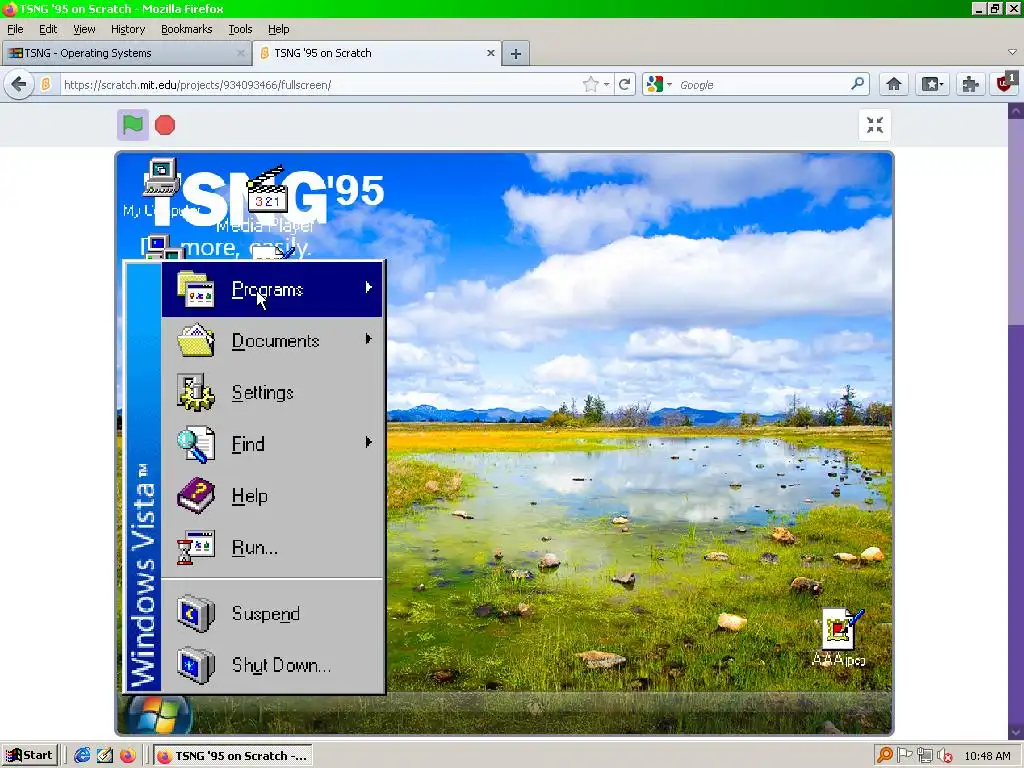Image resolution: width=1024 pixels, height=768 pixels.
Task: Open Firefox home page button
Action: tap(893, 84)
